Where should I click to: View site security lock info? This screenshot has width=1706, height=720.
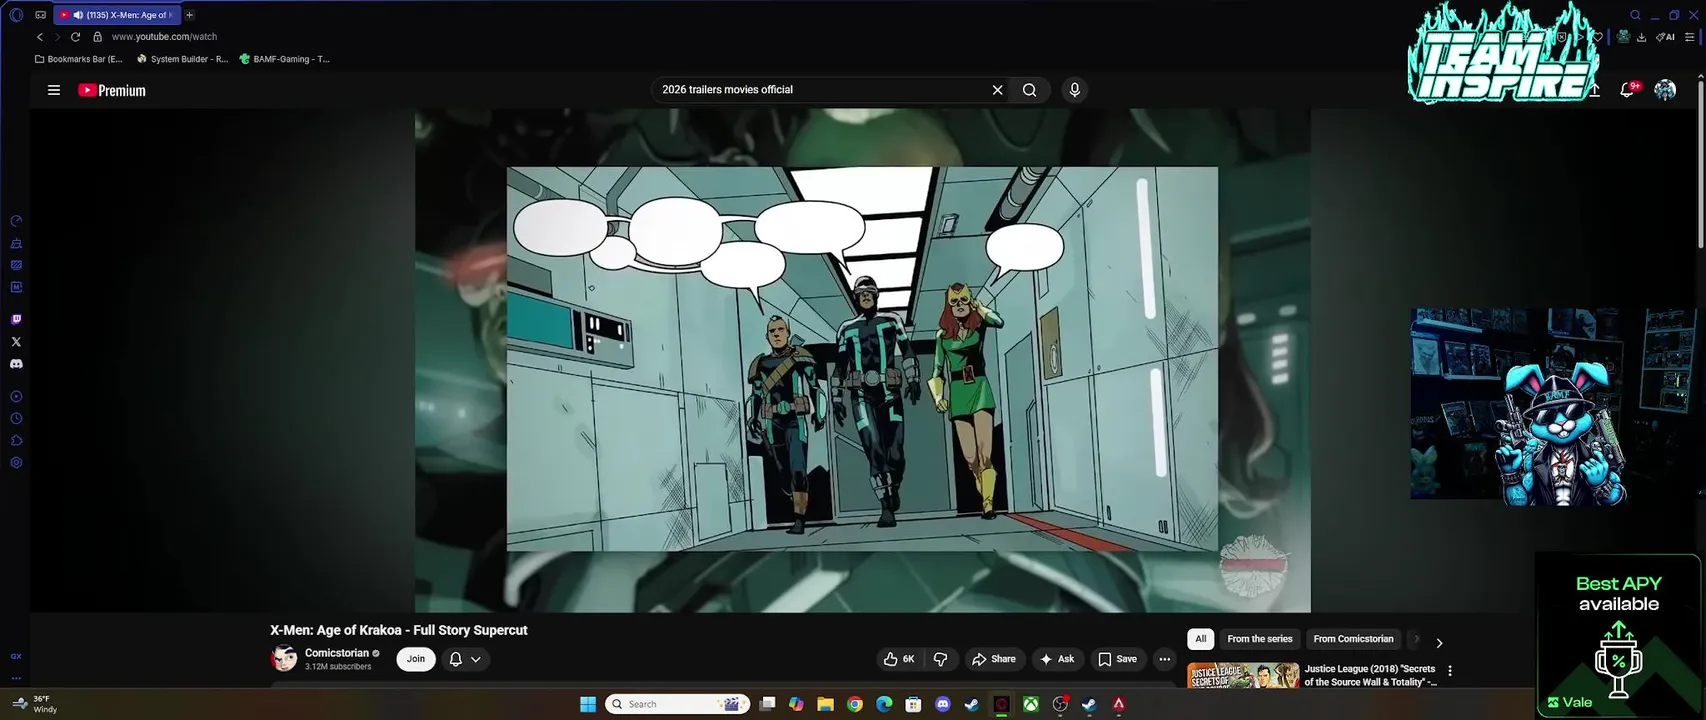point(97,37)
